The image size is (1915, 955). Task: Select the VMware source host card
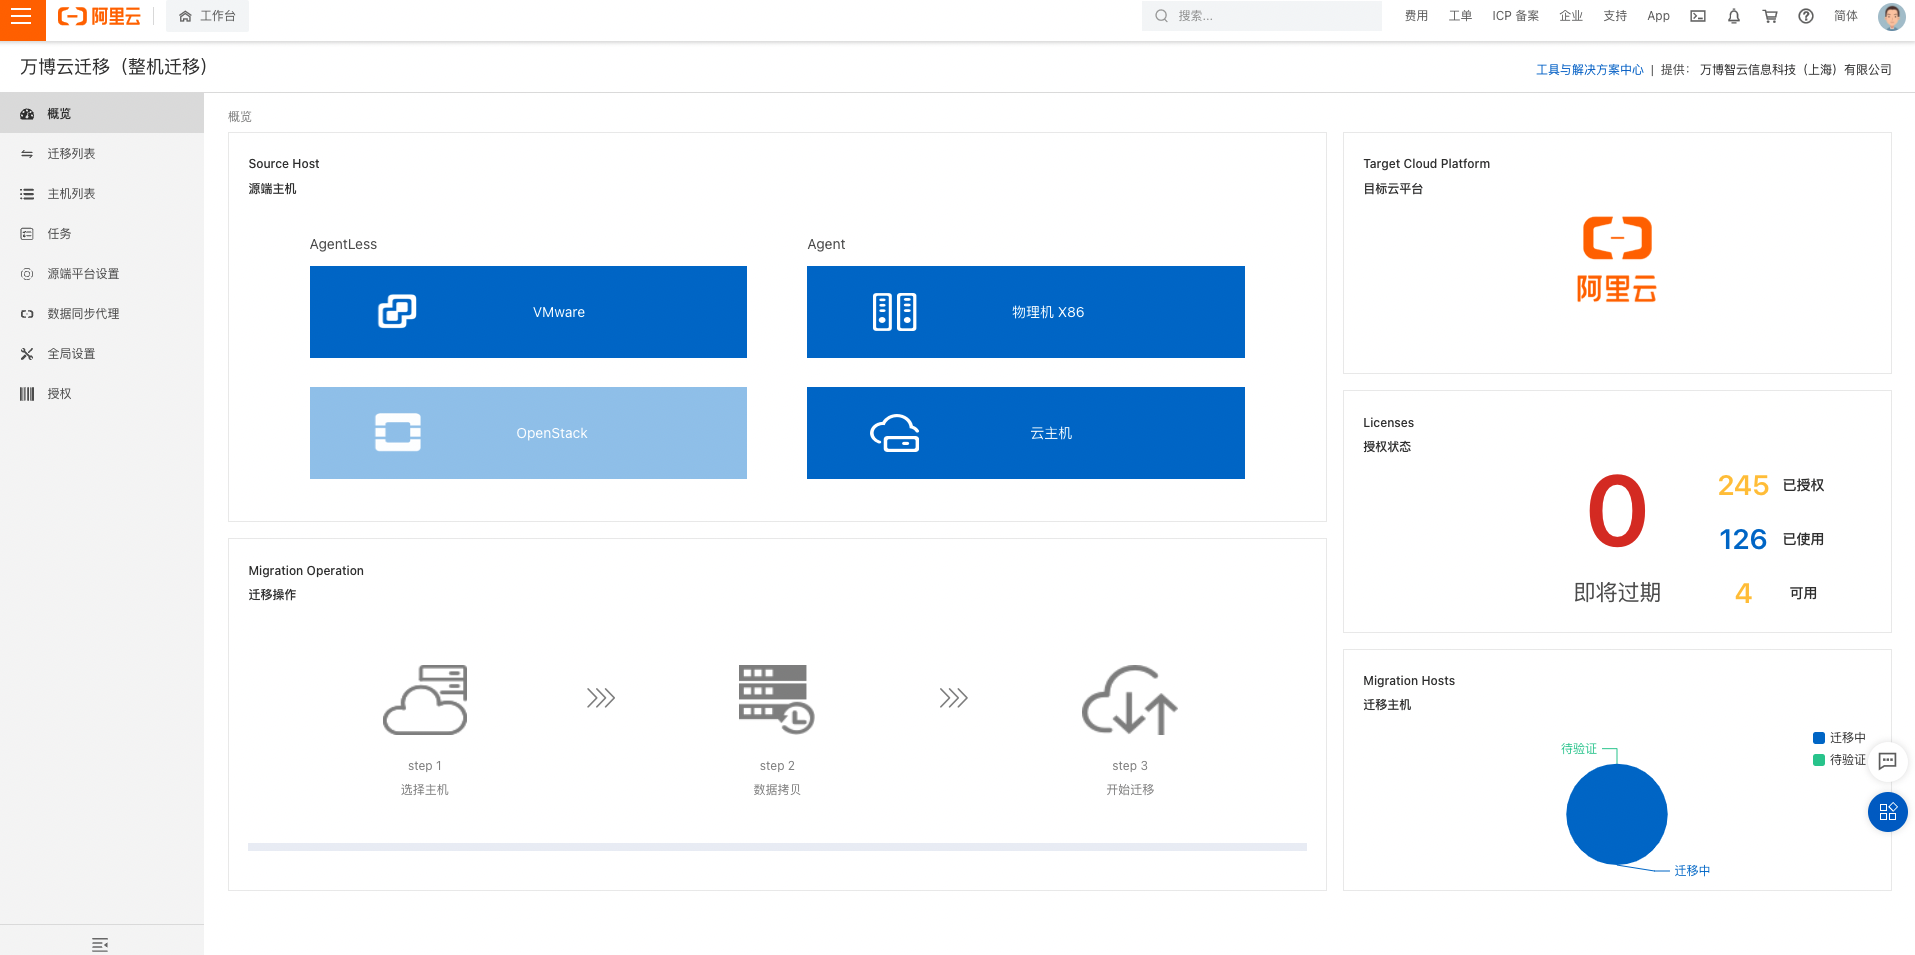point(528,312)
